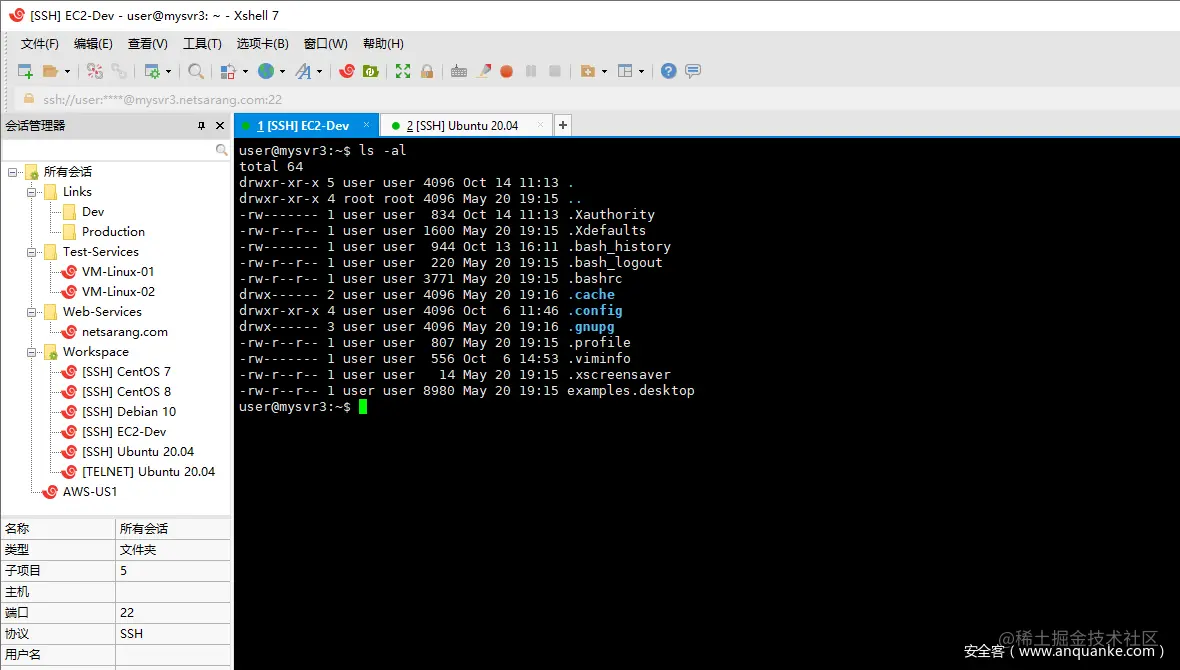Screen dimensions: 1180x670
Task: Click the address bar with ssh URL
Action: (x=595, y=99)
